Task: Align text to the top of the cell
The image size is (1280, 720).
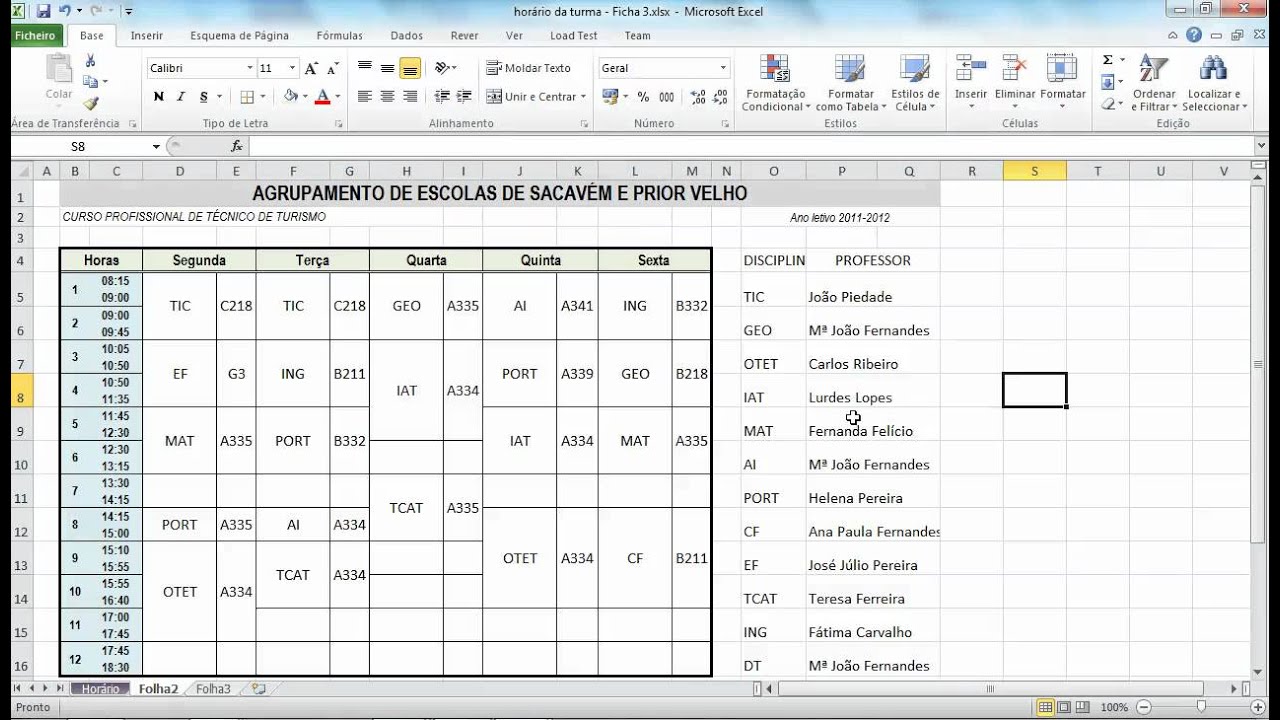Action: click(x=364, y=68)
